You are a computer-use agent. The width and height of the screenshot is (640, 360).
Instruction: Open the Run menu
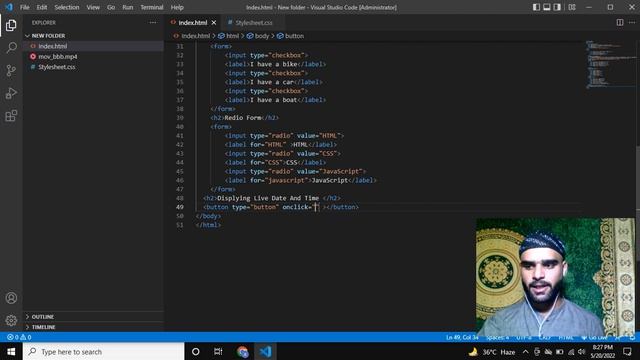128,7
